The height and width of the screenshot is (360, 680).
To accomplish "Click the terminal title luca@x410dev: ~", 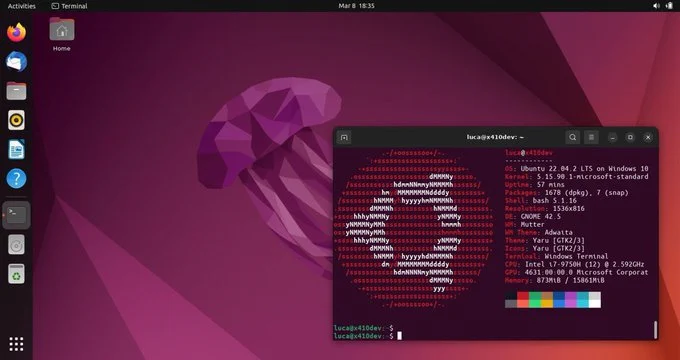I will click(x=495, y=137).
